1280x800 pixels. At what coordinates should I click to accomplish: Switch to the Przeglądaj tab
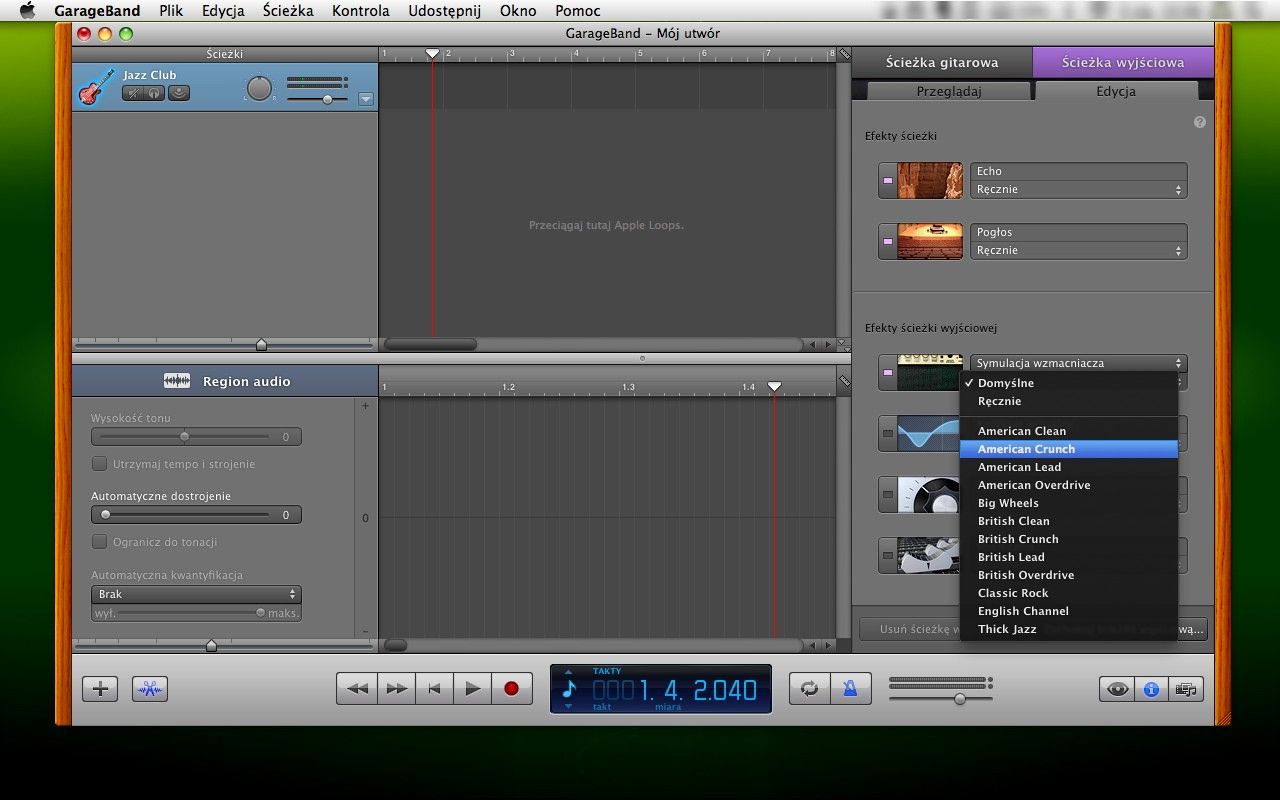(x=948, y=91)
